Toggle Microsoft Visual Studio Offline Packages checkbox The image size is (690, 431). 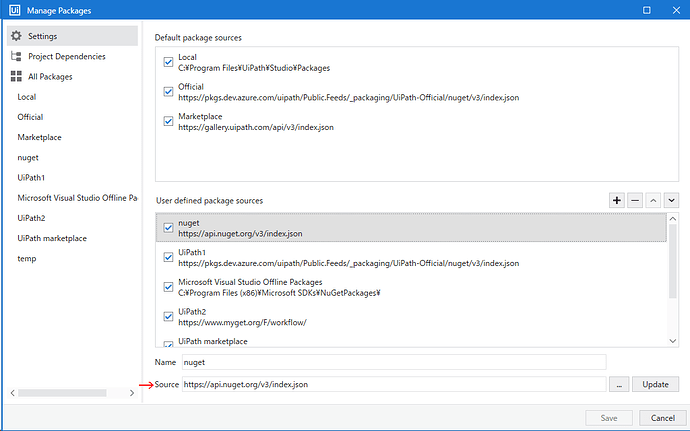tap(168, 287)
